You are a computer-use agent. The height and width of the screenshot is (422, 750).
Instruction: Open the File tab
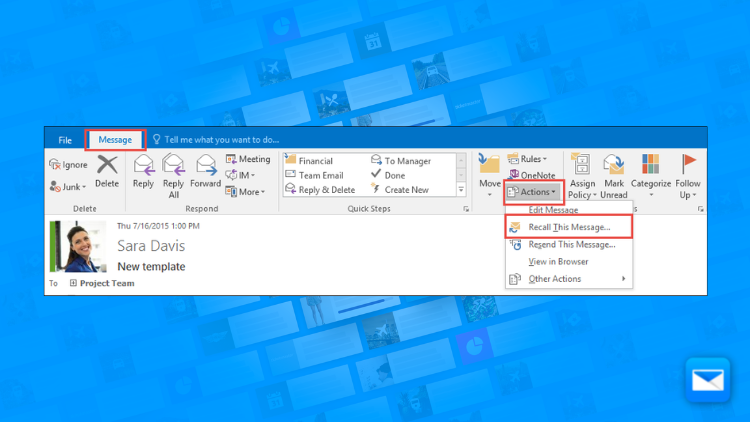click(65, 140)
